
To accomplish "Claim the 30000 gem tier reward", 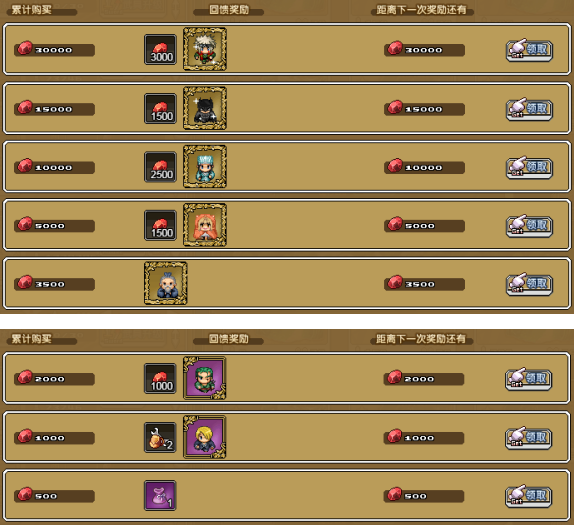I will [x=529, y=50].
